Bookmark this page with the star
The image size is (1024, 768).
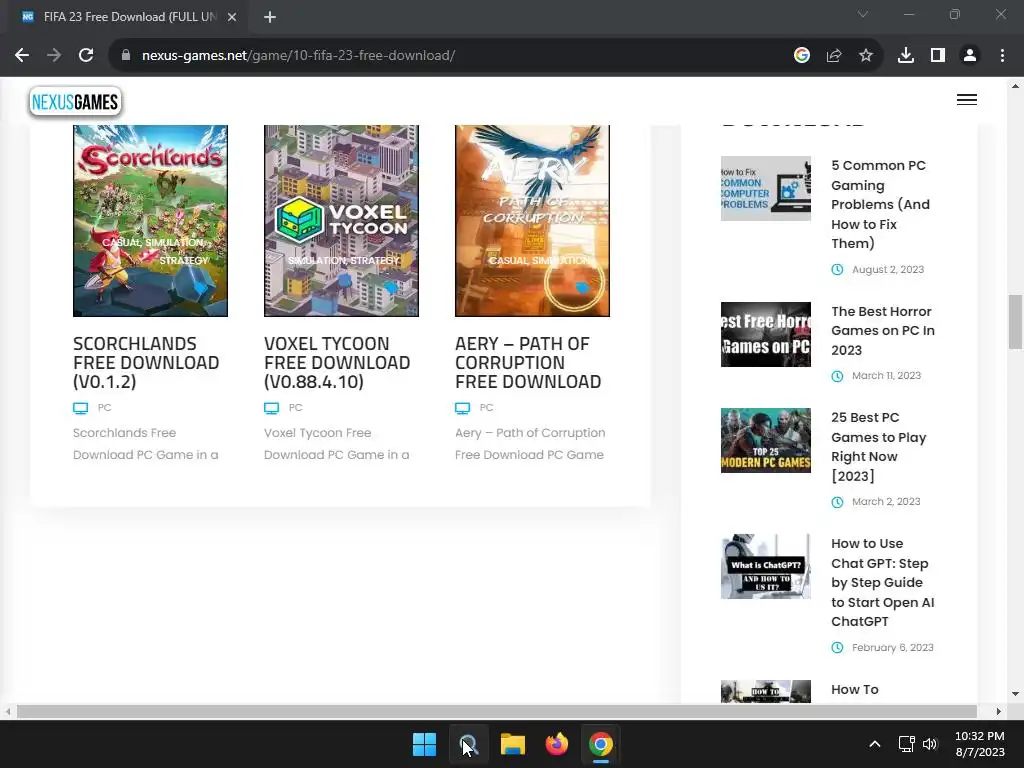coord(866,56)
